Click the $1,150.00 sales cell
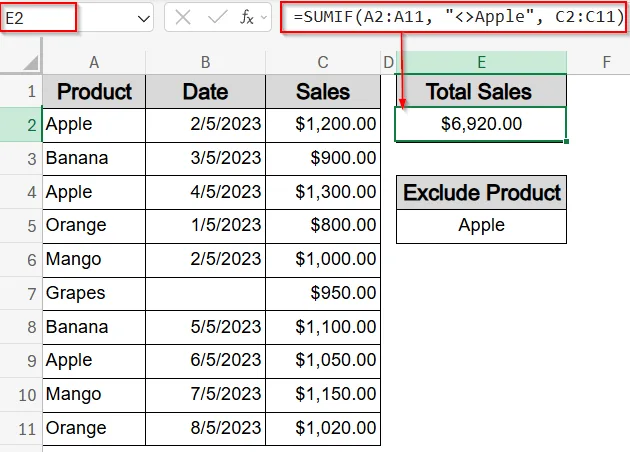This screenshot has width=630, height=452. tap(323, 395)
